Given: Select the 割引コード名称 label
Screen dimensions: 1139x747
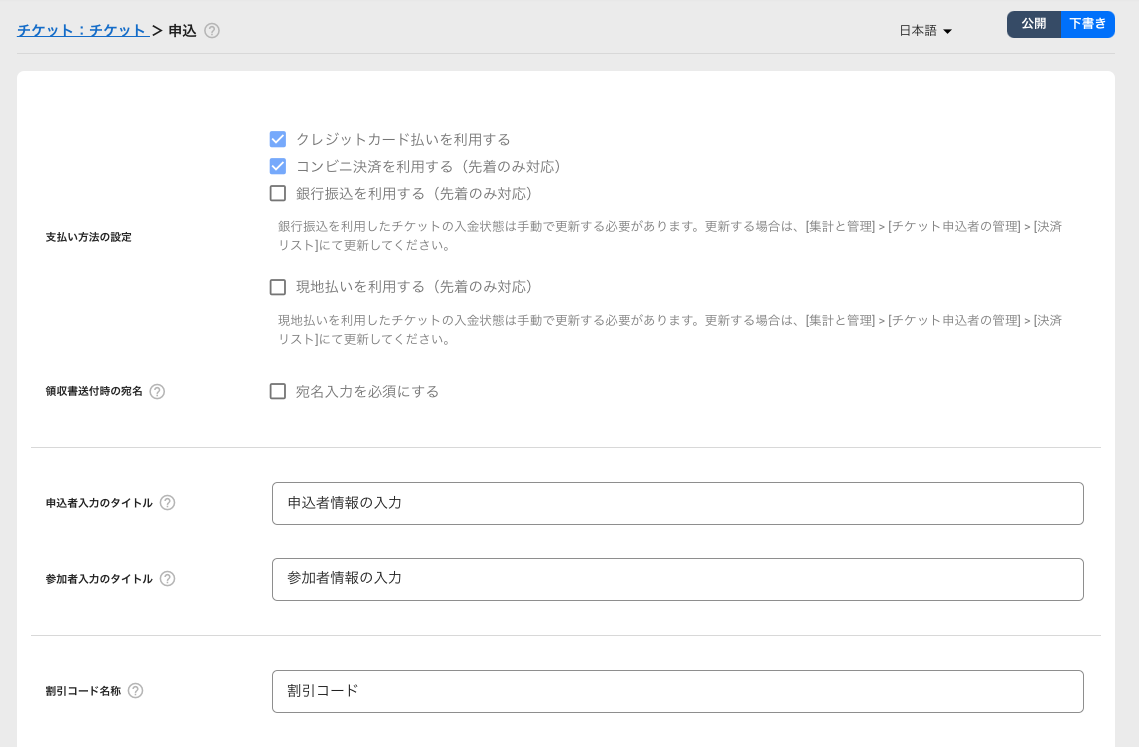Looking at the screenshot, I should (83, 691).
